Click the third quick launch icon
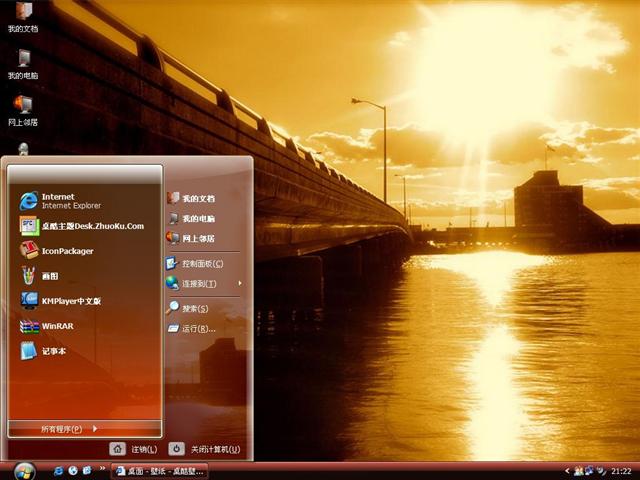Viewport: 640px width, 480px height. pyautogui.click(x=87, y=471)
